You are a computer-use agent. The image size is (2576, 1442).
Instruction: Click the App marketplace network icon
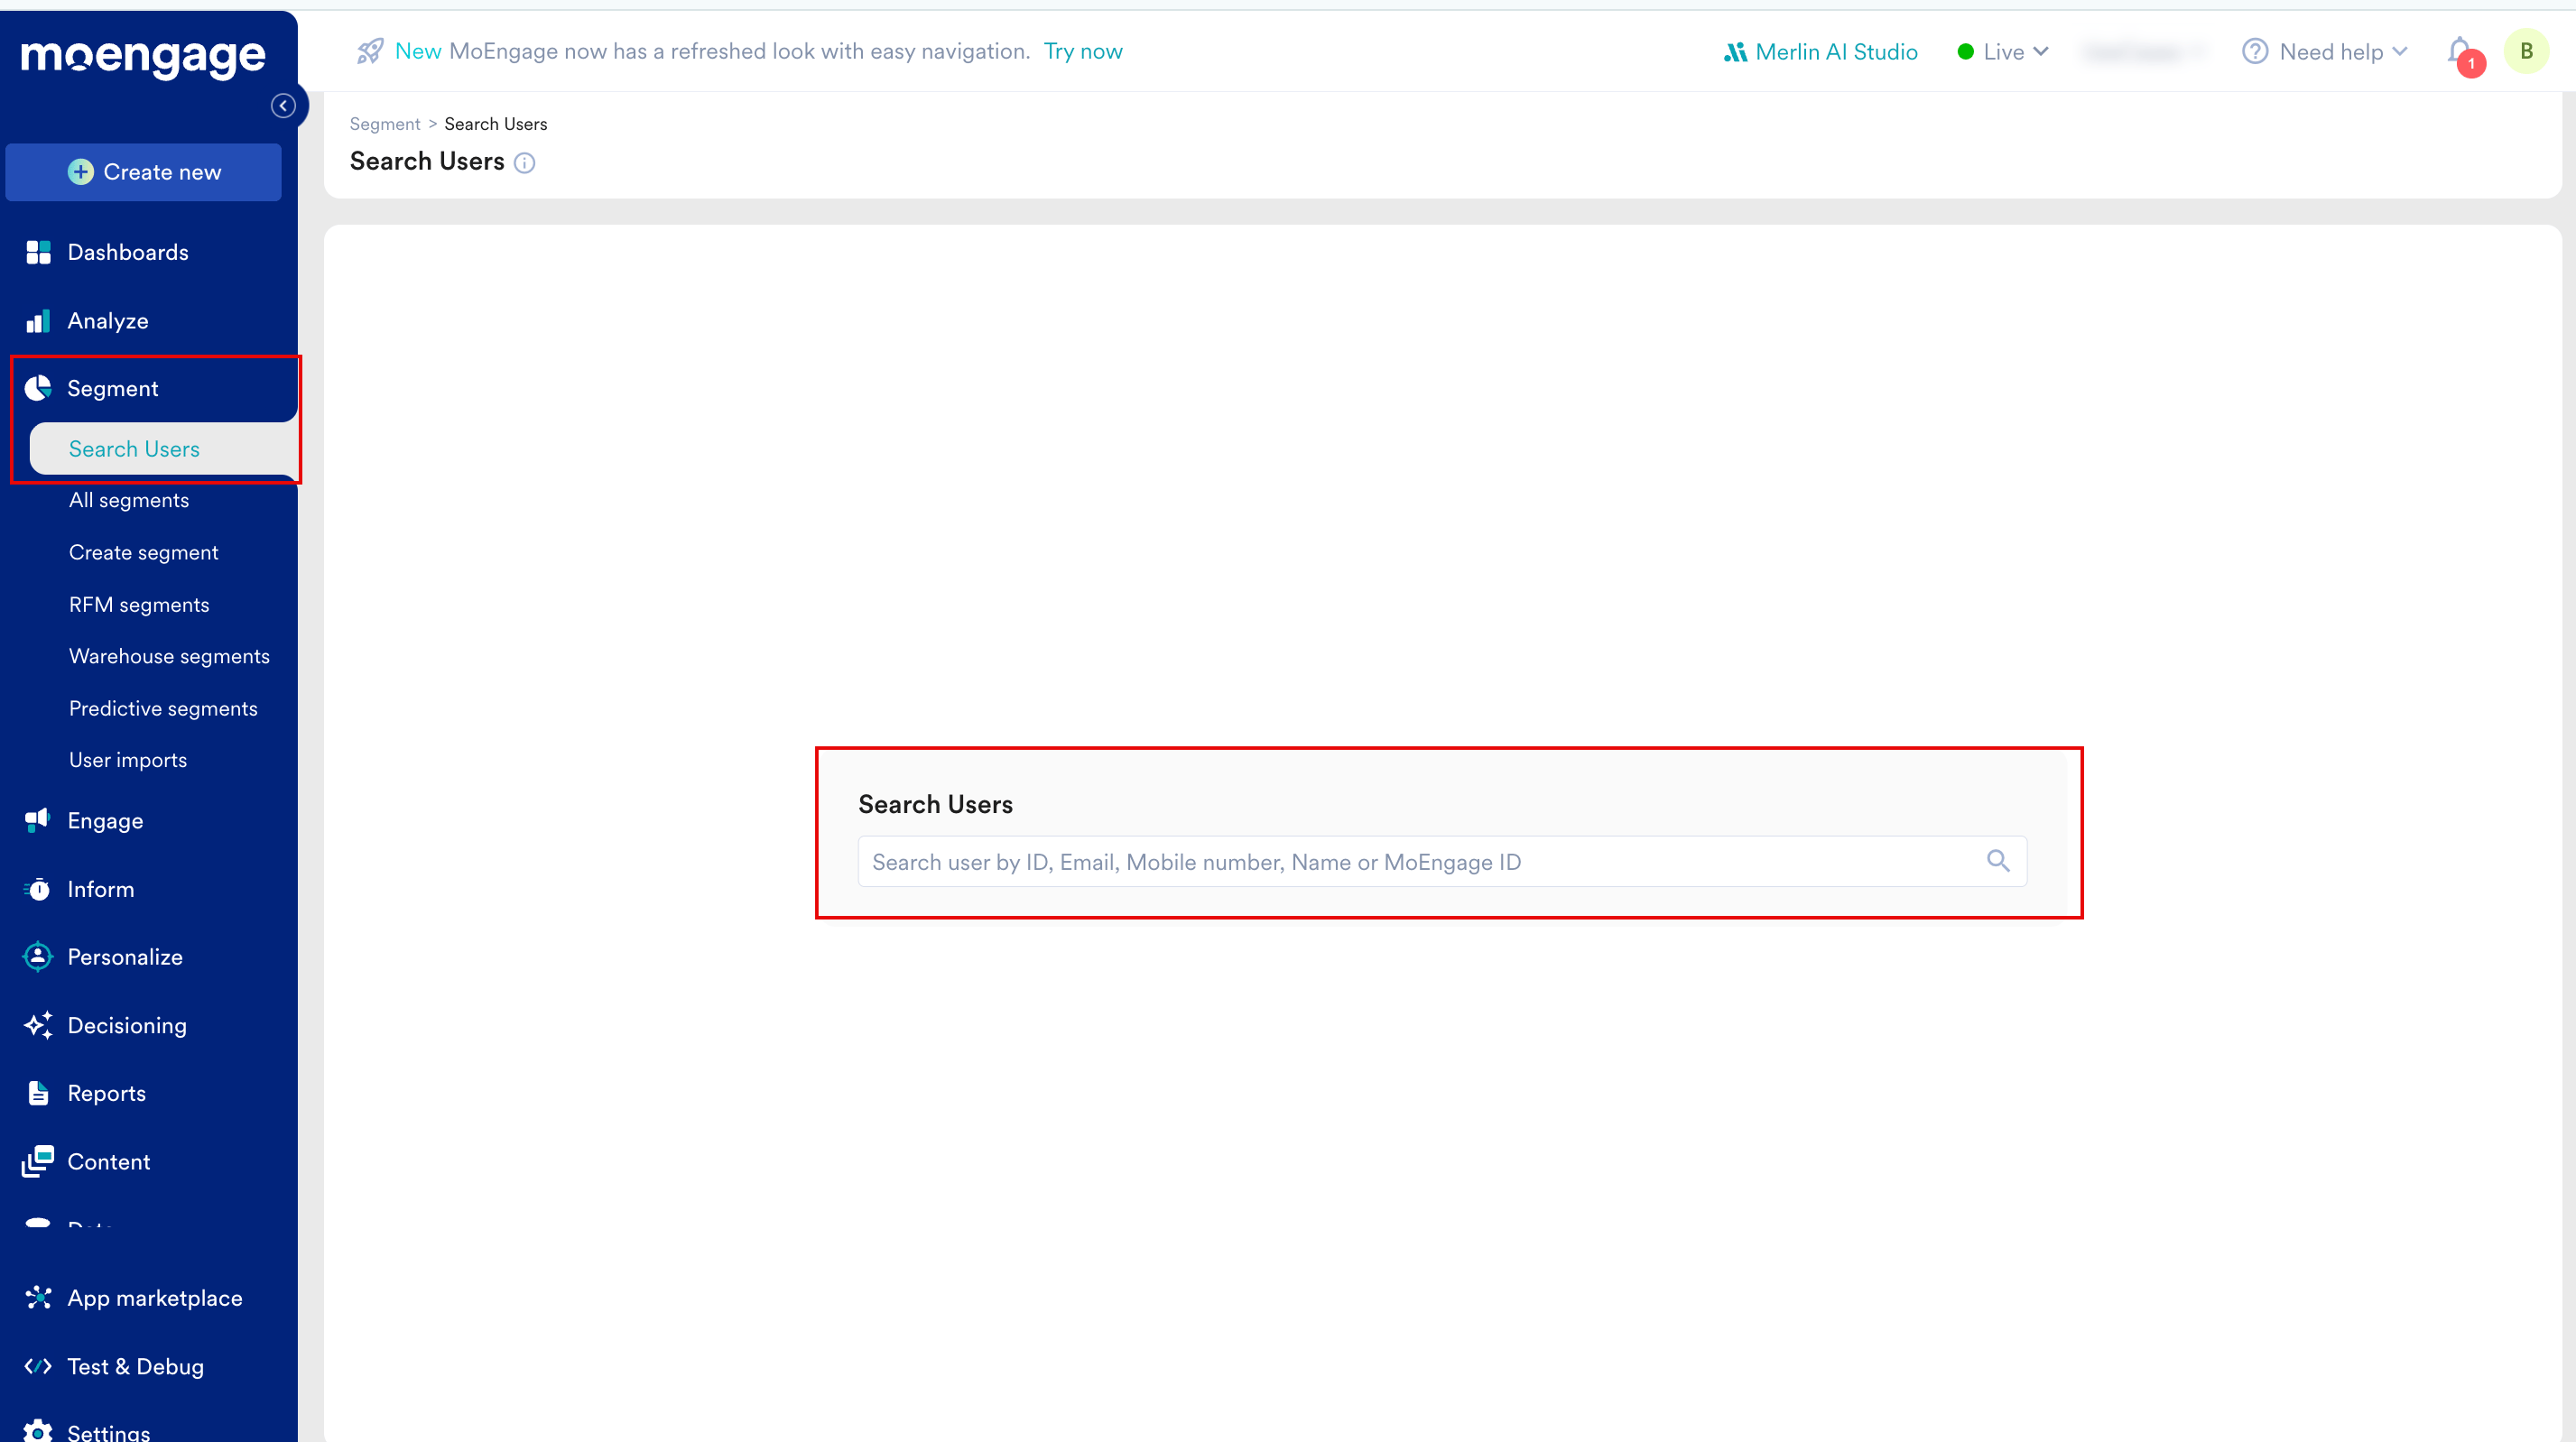(x=38, y=1298)
